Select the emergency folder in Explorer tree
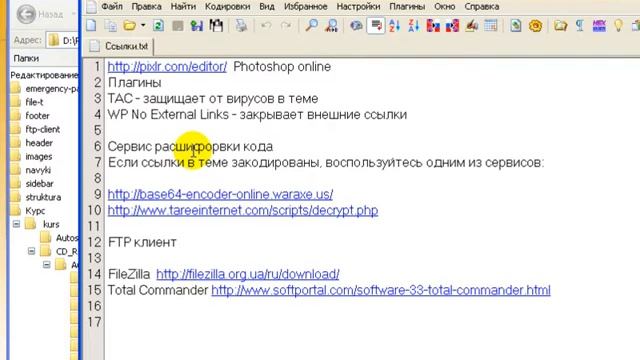The width and height of the screenshot is (640, 360). pos(45,89)
